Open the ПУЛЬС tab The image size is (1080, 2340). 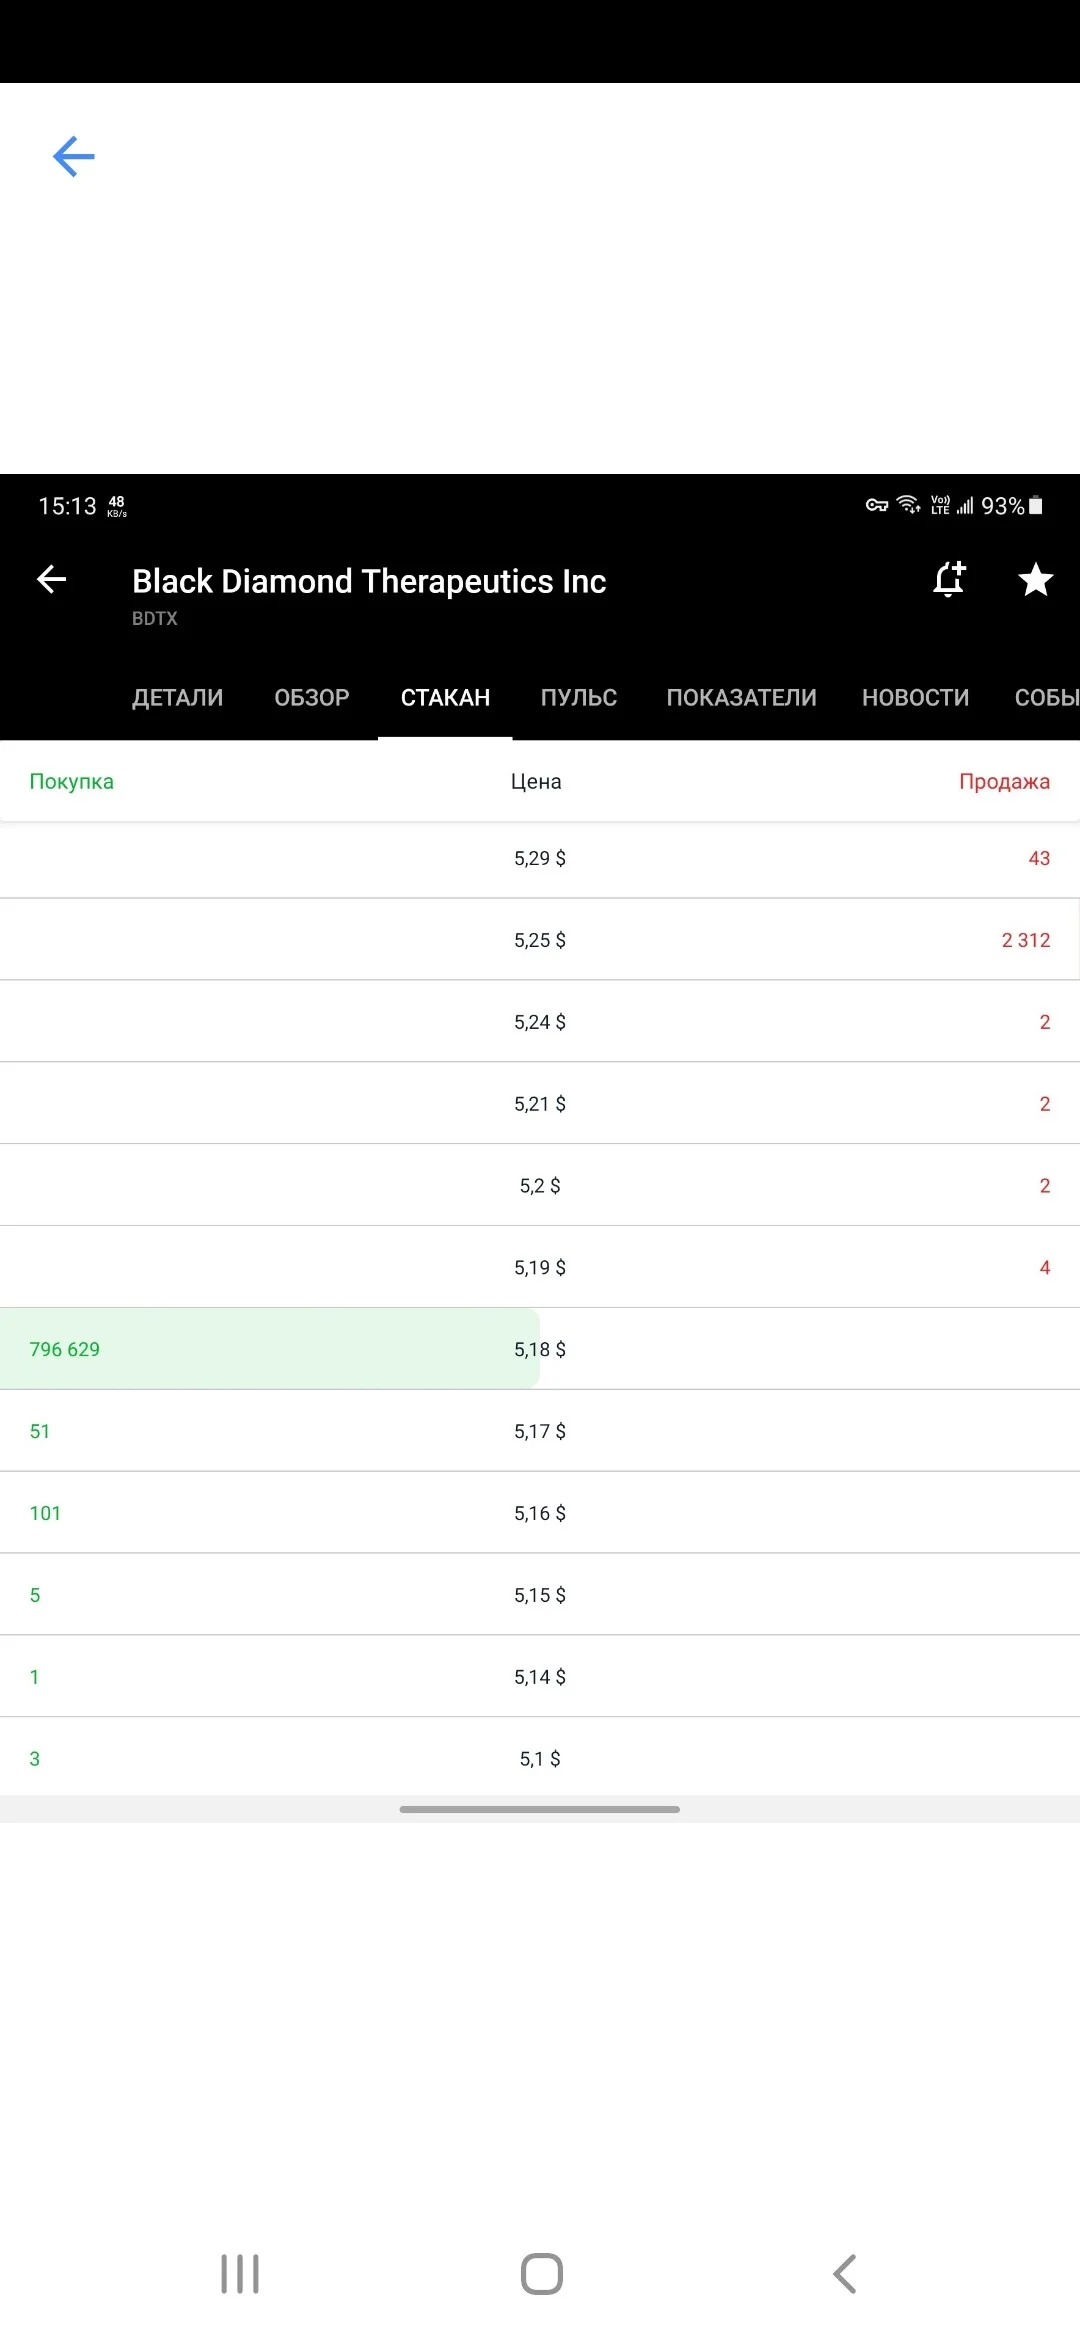[x=579, y=697]
